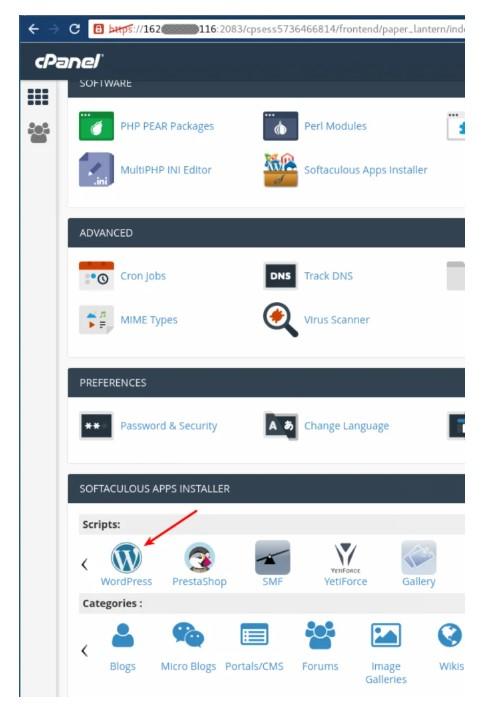489x707 pixels.
Task: Click the Track DNS link
Action: 328,276
